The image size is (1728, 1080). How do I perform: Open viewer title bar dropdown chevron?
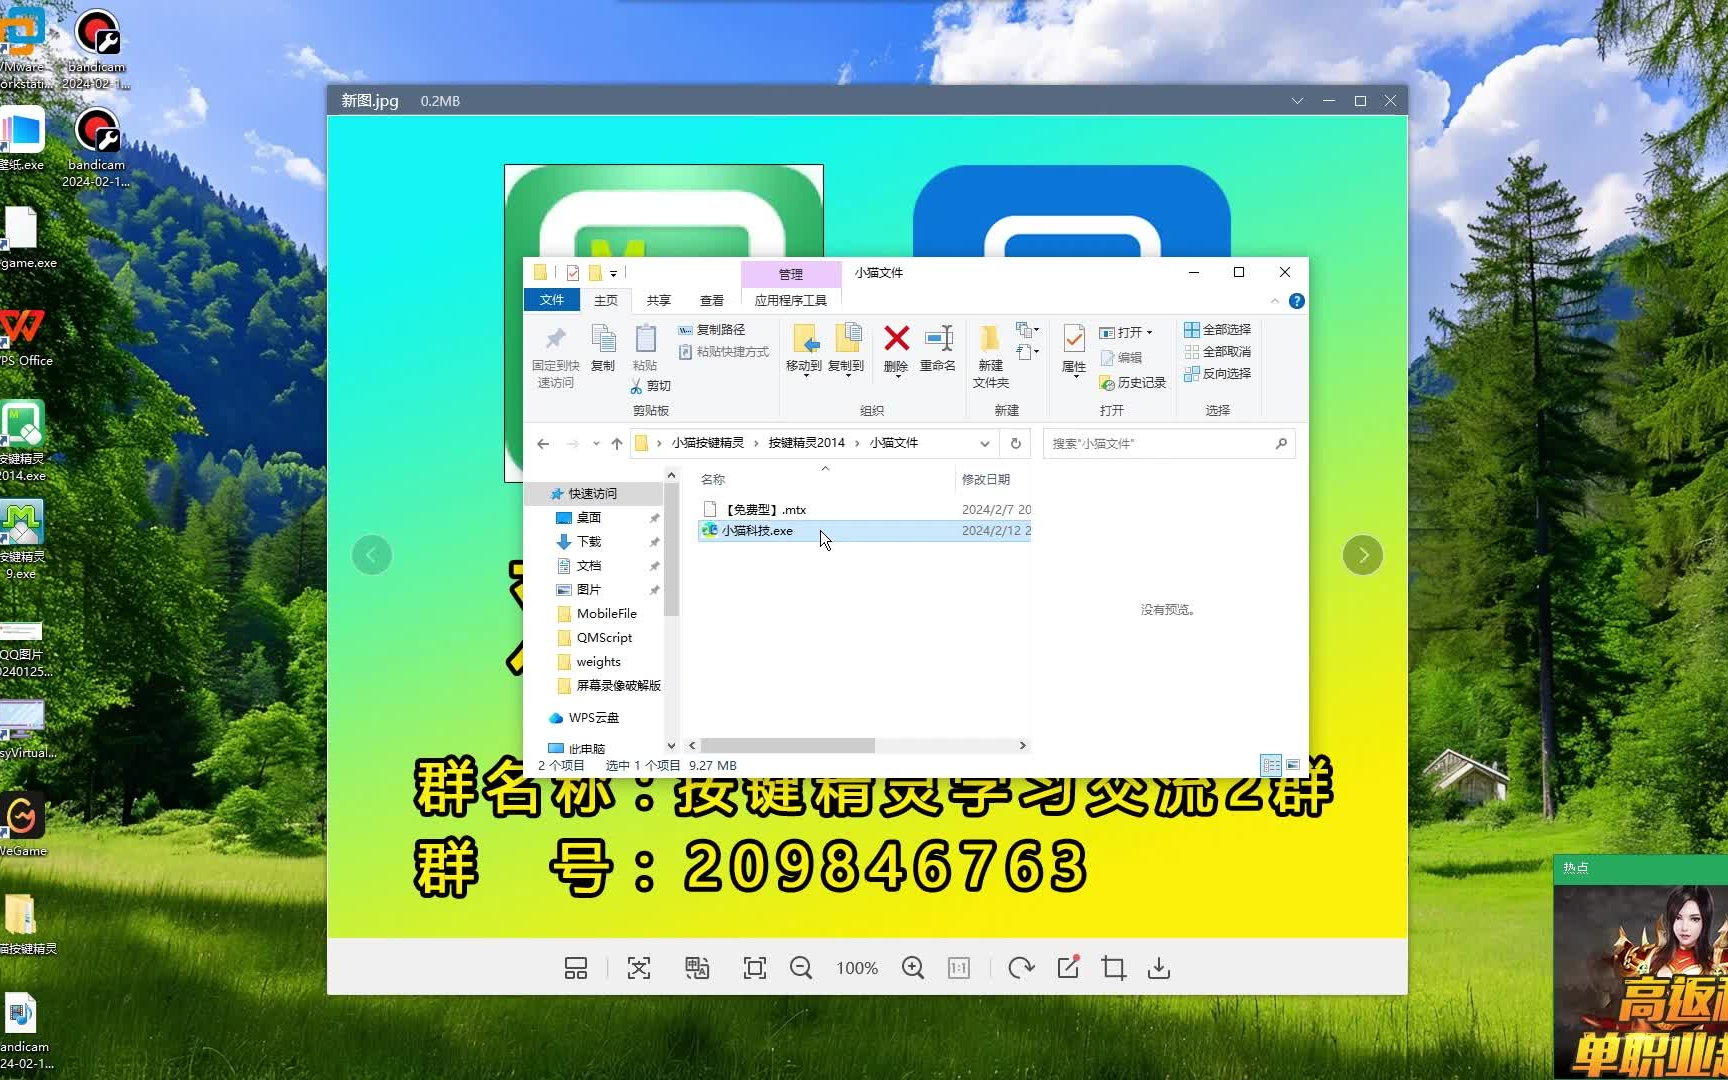point(1297,101)
